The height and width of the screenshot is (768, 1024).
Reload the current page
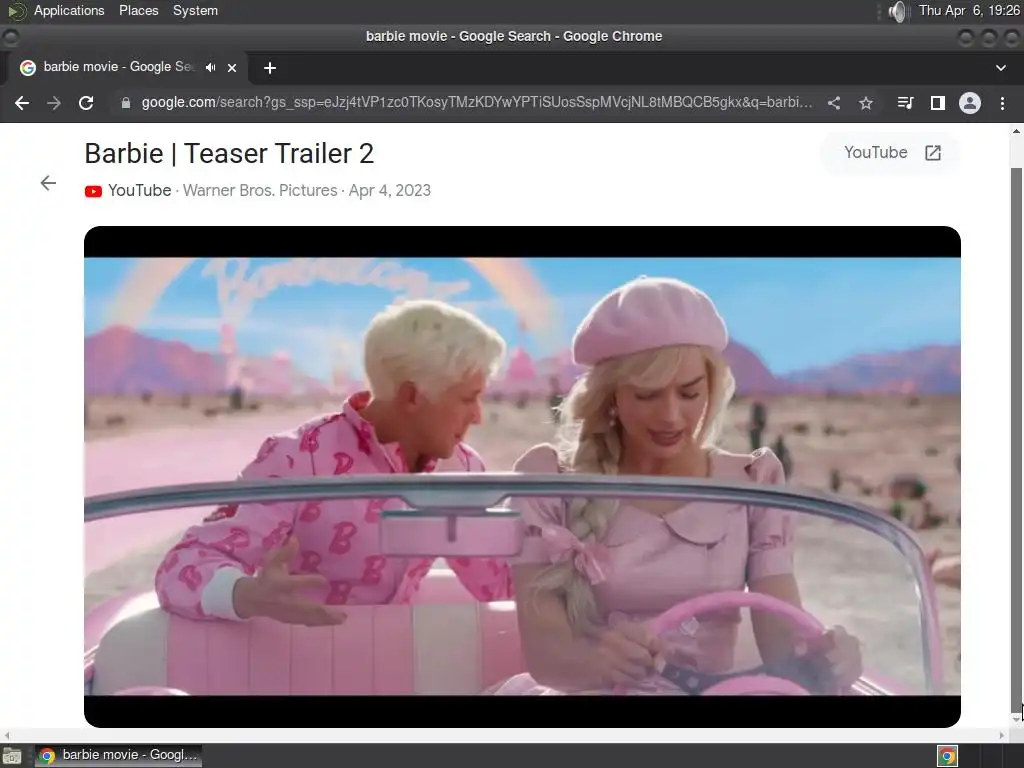(86, 103)
